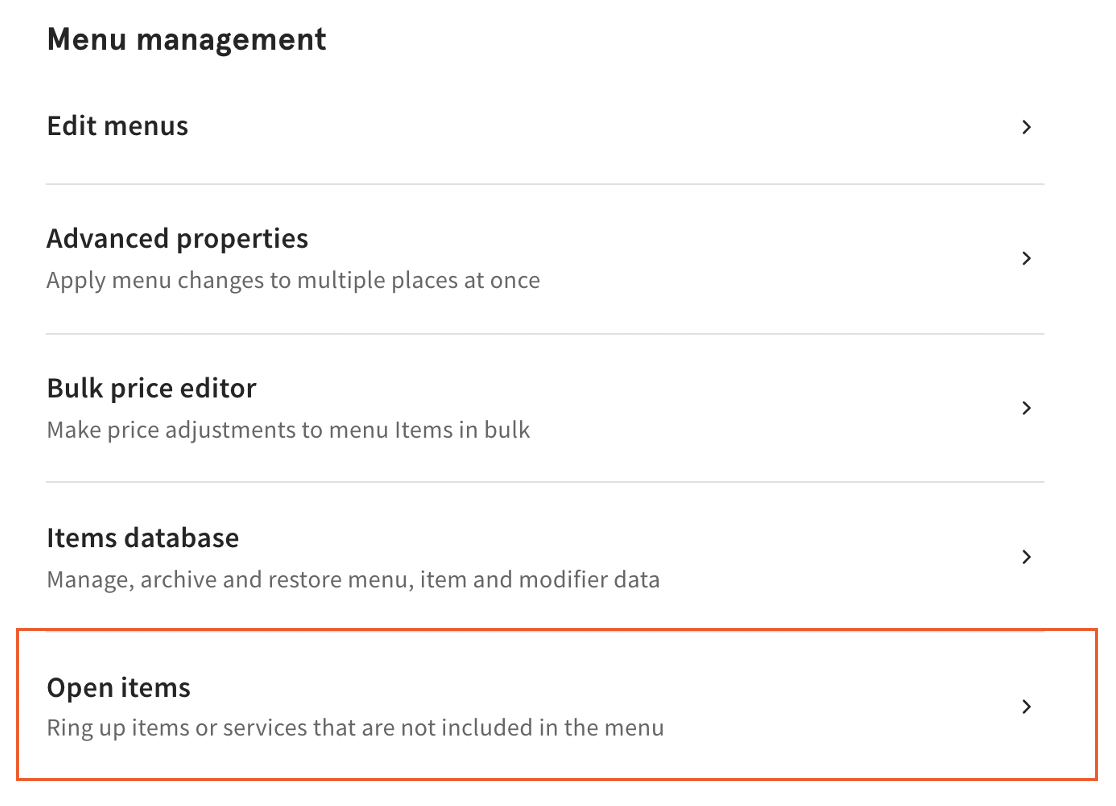Expand the Edit menus row chevron
The height and width of the screenshot is (806, 1116).
pos(1027,127)
